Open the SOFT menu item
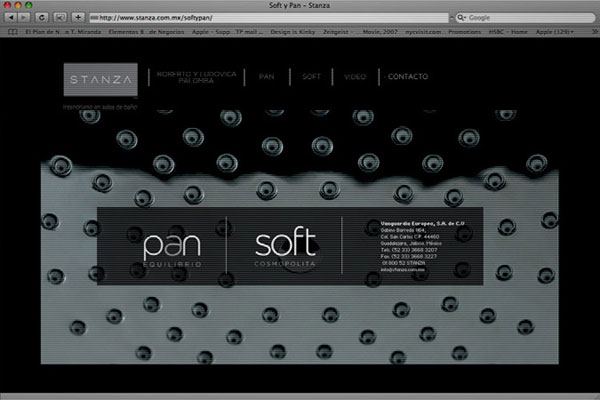The height and width of the screenshot is (400, 600). [311, 77]
